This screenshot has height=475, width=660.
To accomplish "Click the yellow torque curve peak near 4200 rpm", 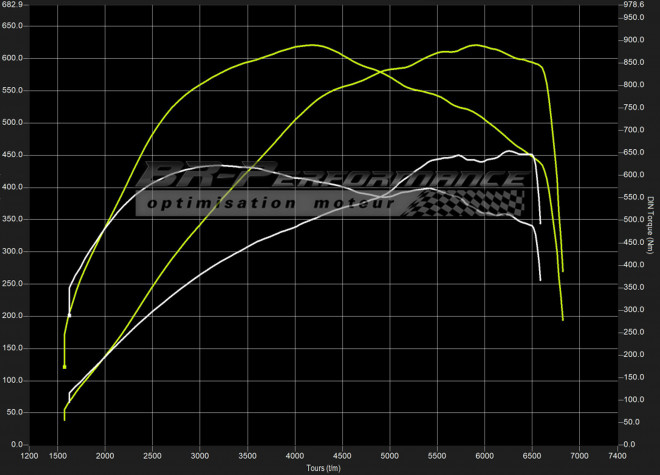I will pos(313,45).
